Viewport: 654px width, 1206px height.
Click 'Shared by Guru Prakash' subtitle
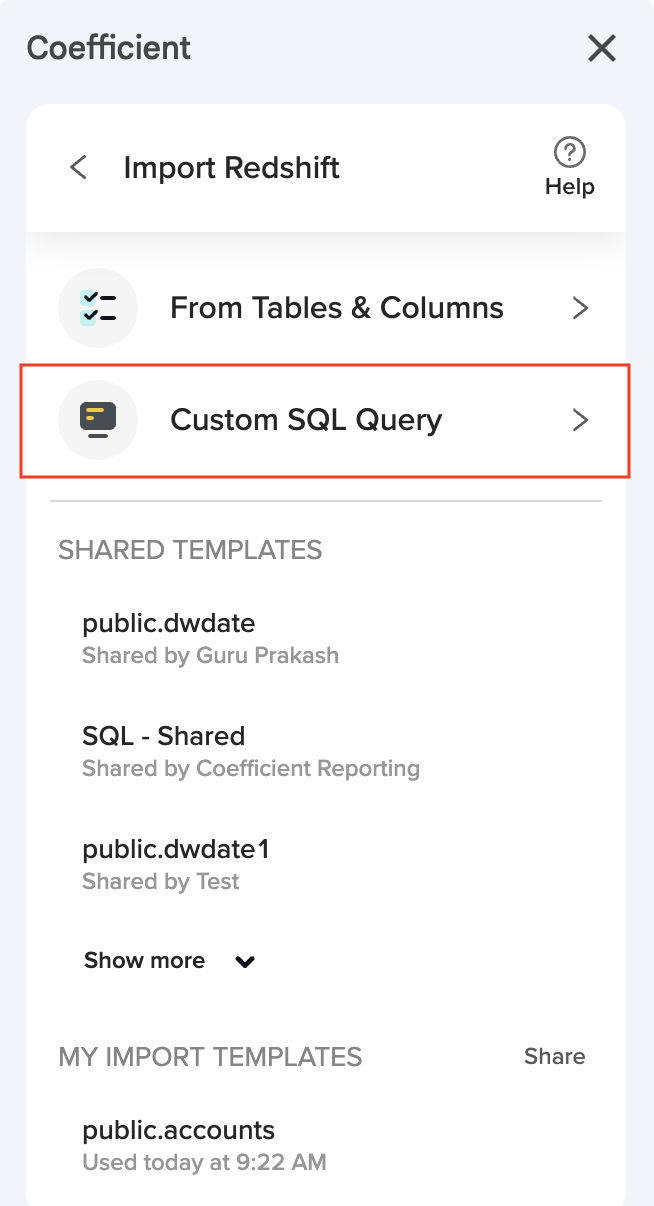pos(210,656)
